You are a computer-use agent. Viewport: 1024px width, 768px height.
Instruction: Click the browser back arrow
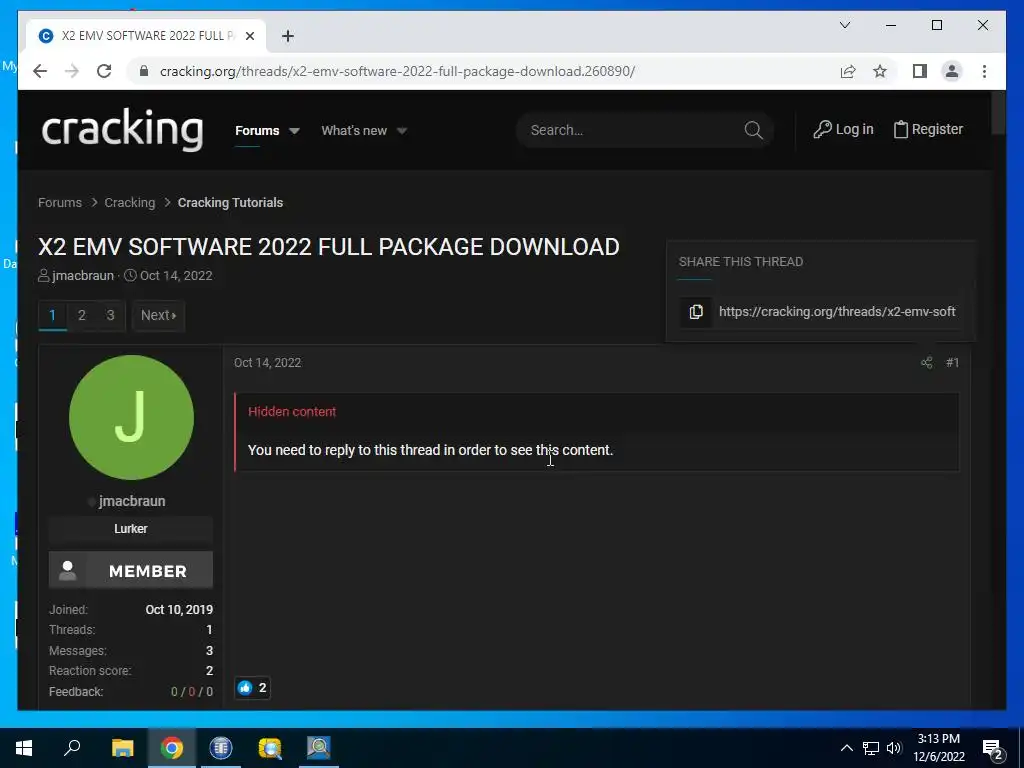pos(40,71)
